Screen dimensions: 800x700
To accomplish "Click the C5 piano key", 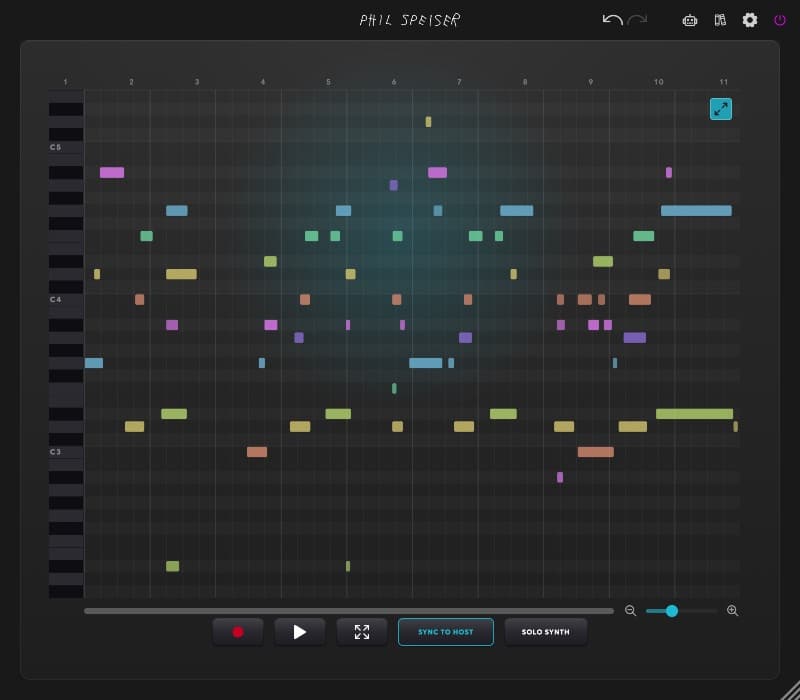I will (66, 147).
